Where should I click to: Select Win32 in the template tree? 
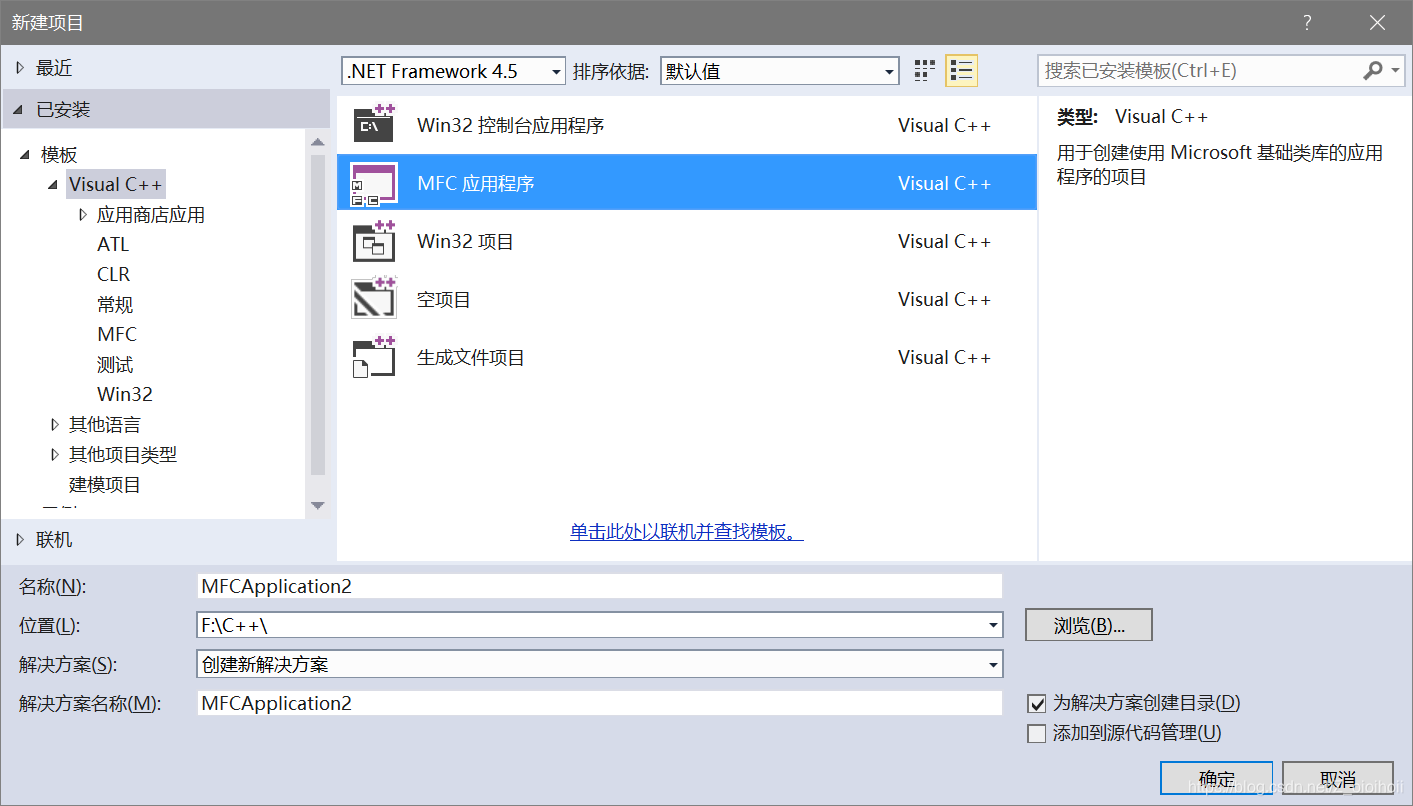point(125,394)
